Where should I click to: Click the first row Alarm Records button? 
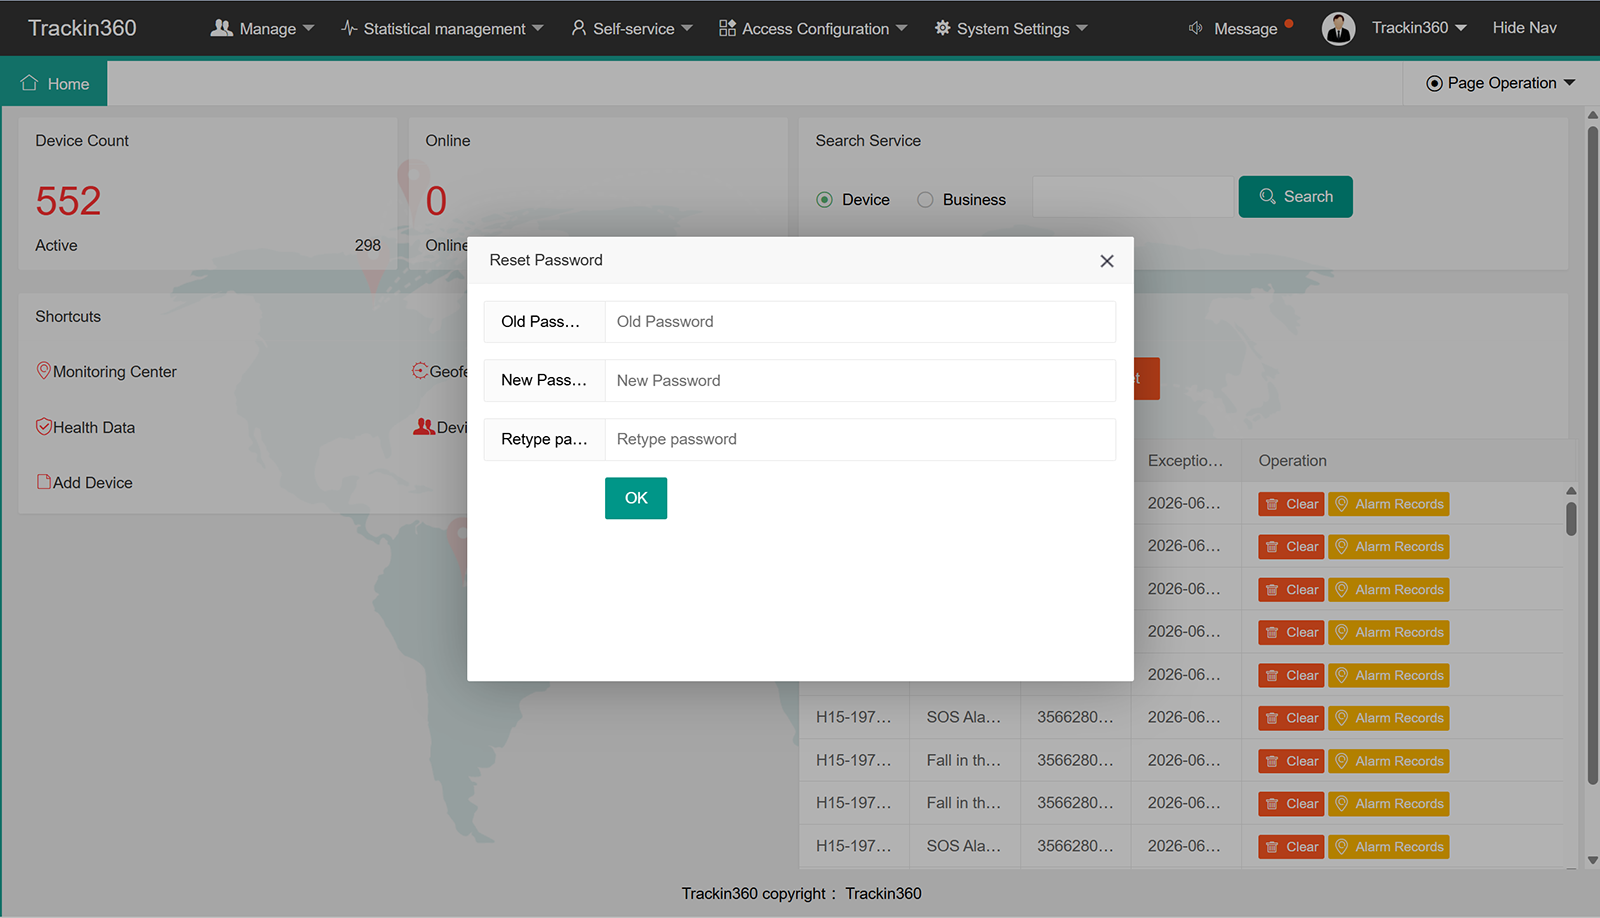click(1389, 504)
